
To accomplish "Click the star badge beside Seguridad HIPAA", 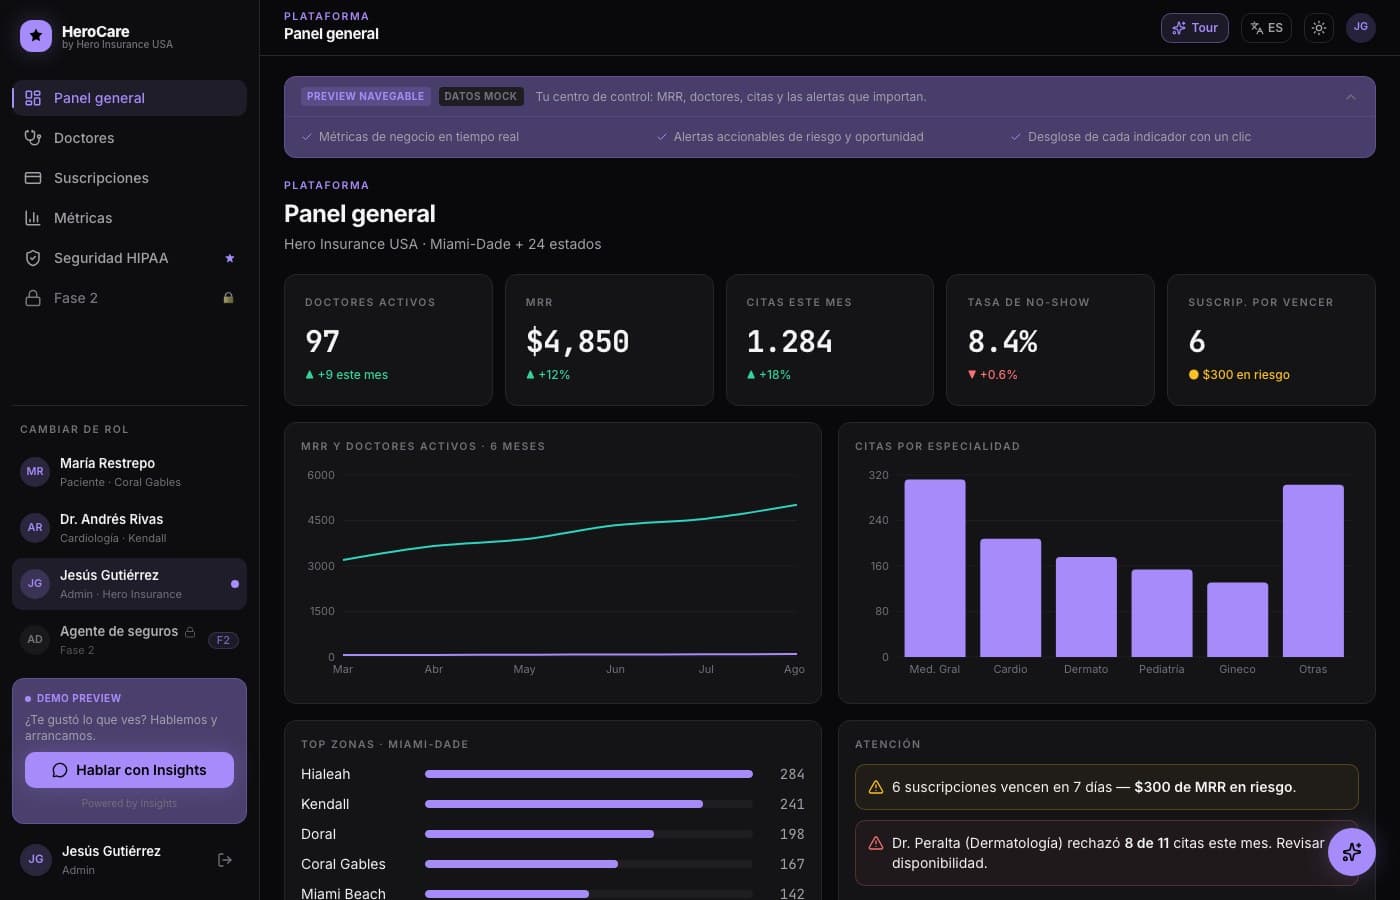I will [230, 258].
